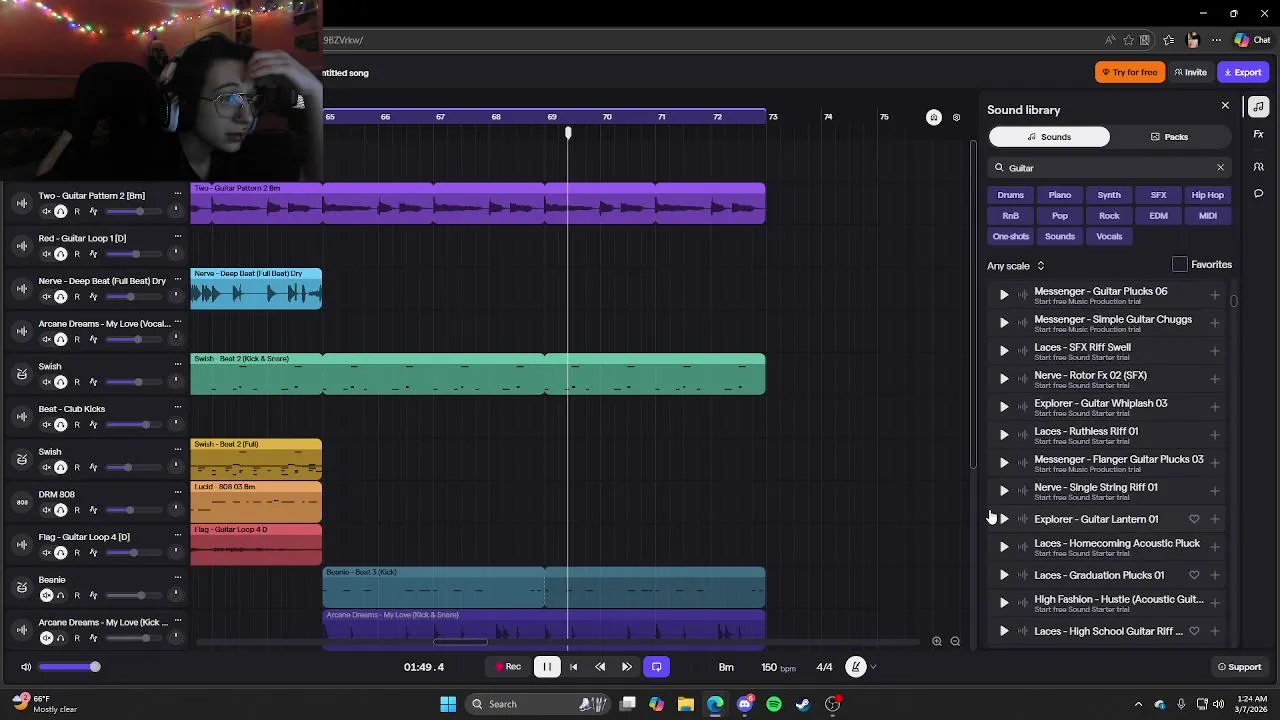Arm record on Nerve - Deep Beat track
Screen dimensions: 1280x720
pos(77,297)
